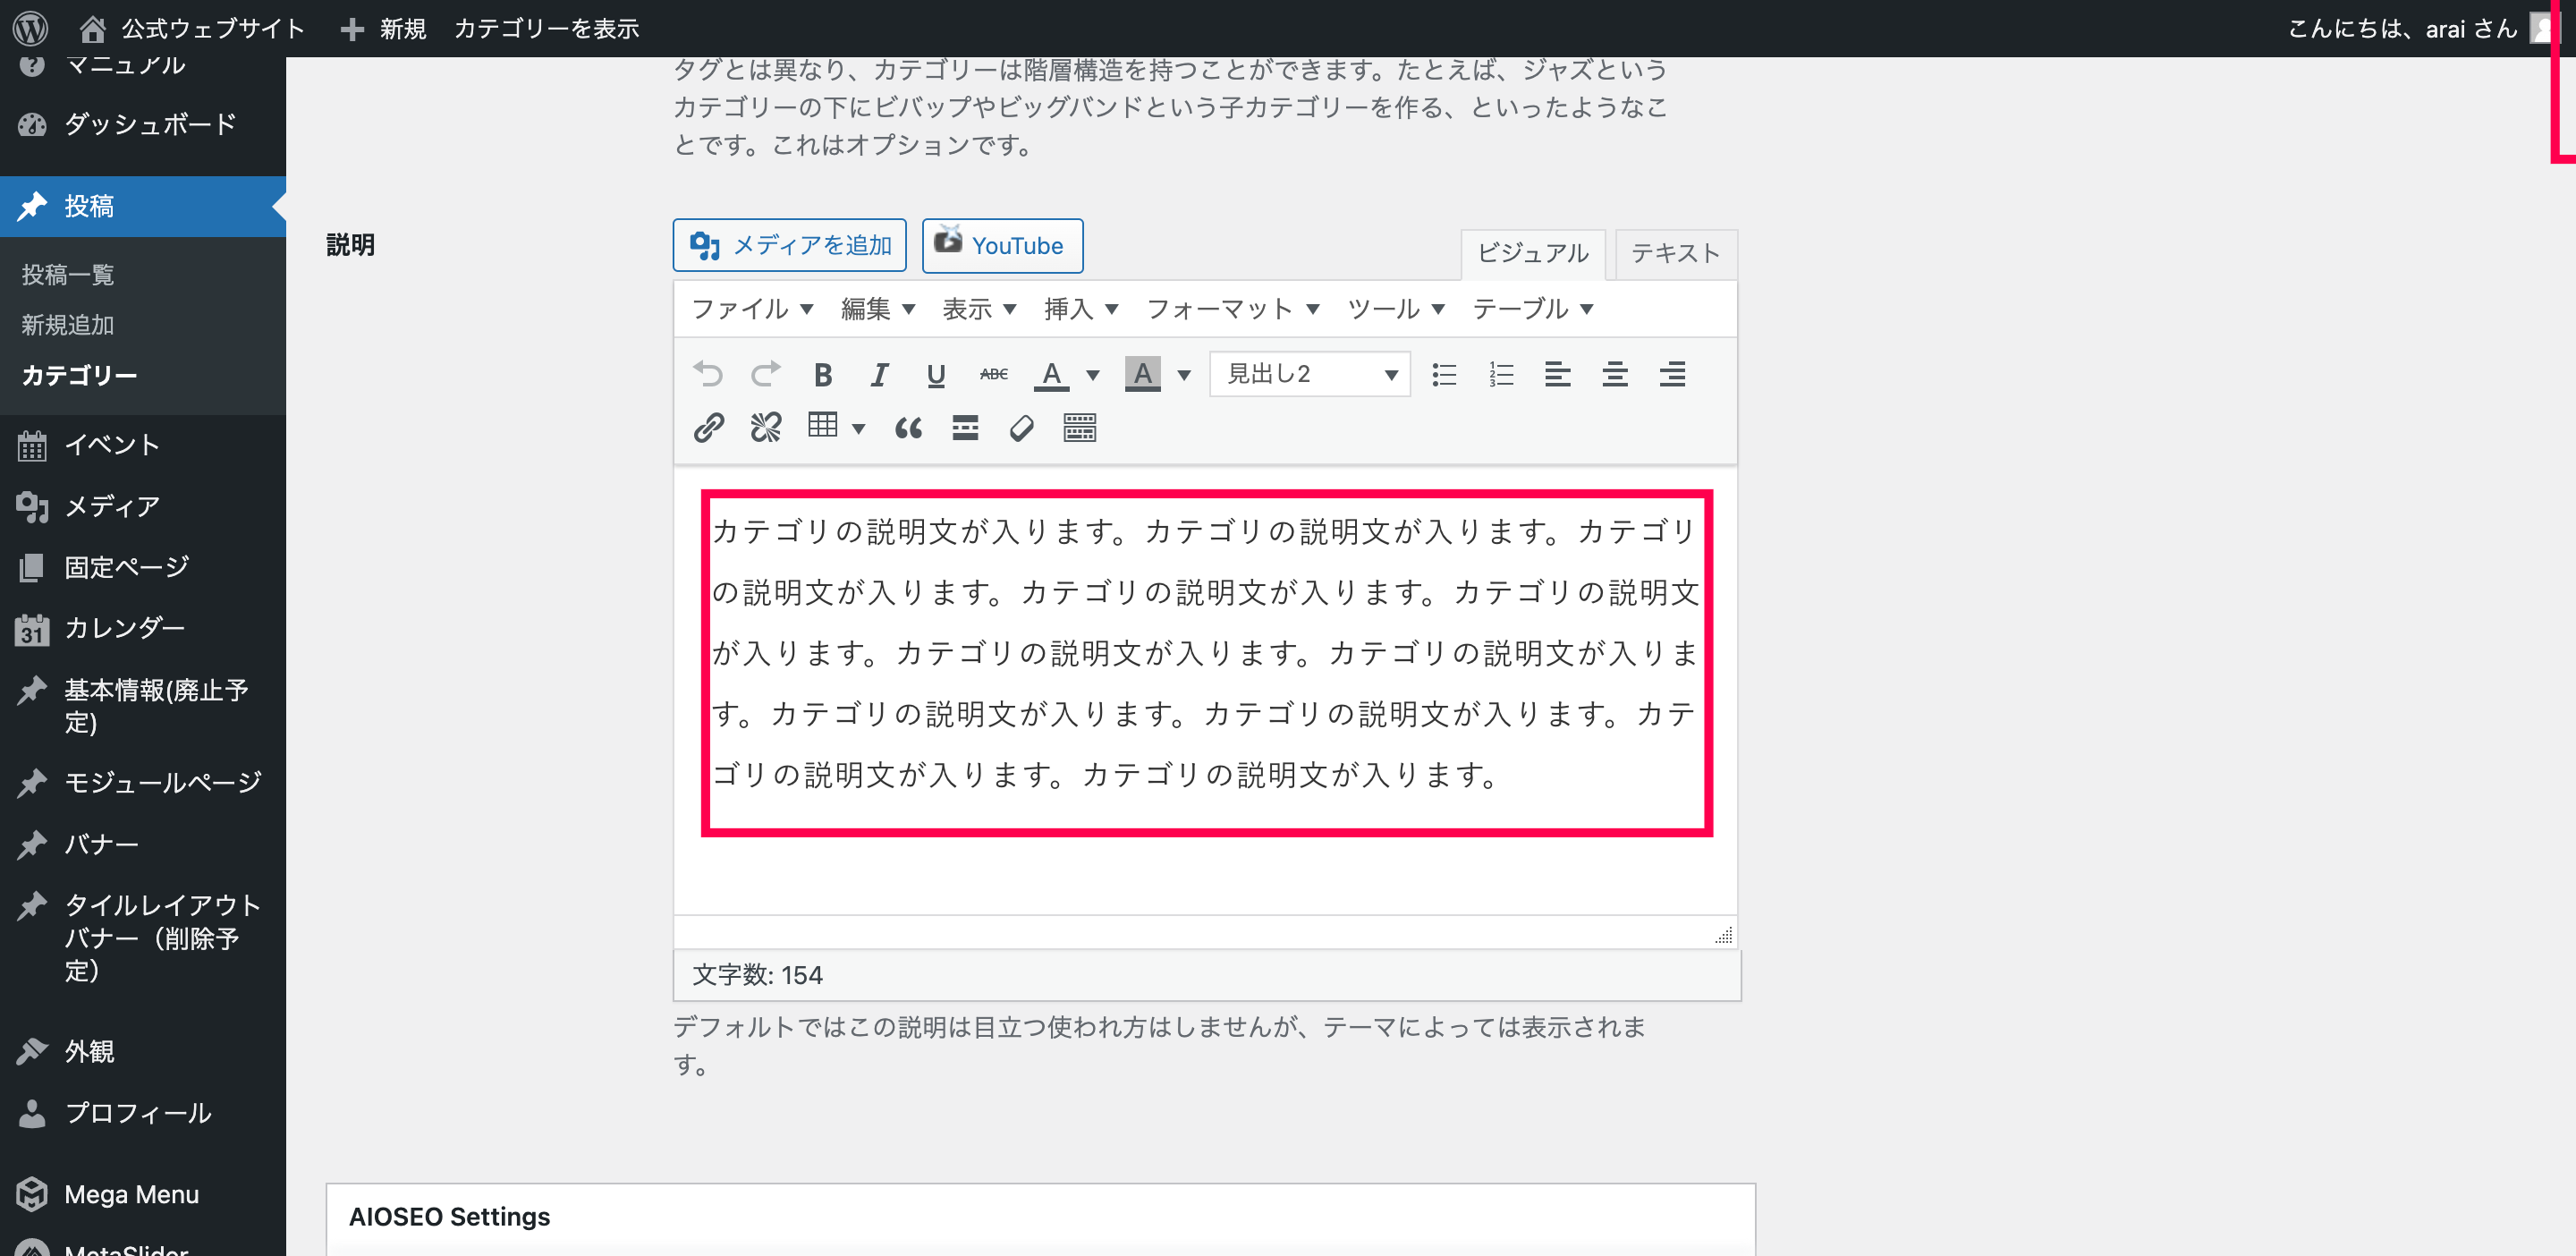Image resolution: width=2576 pixels, height=1256 pixels.
Task: Toggle bulleted list
Action: [1443, 374]
